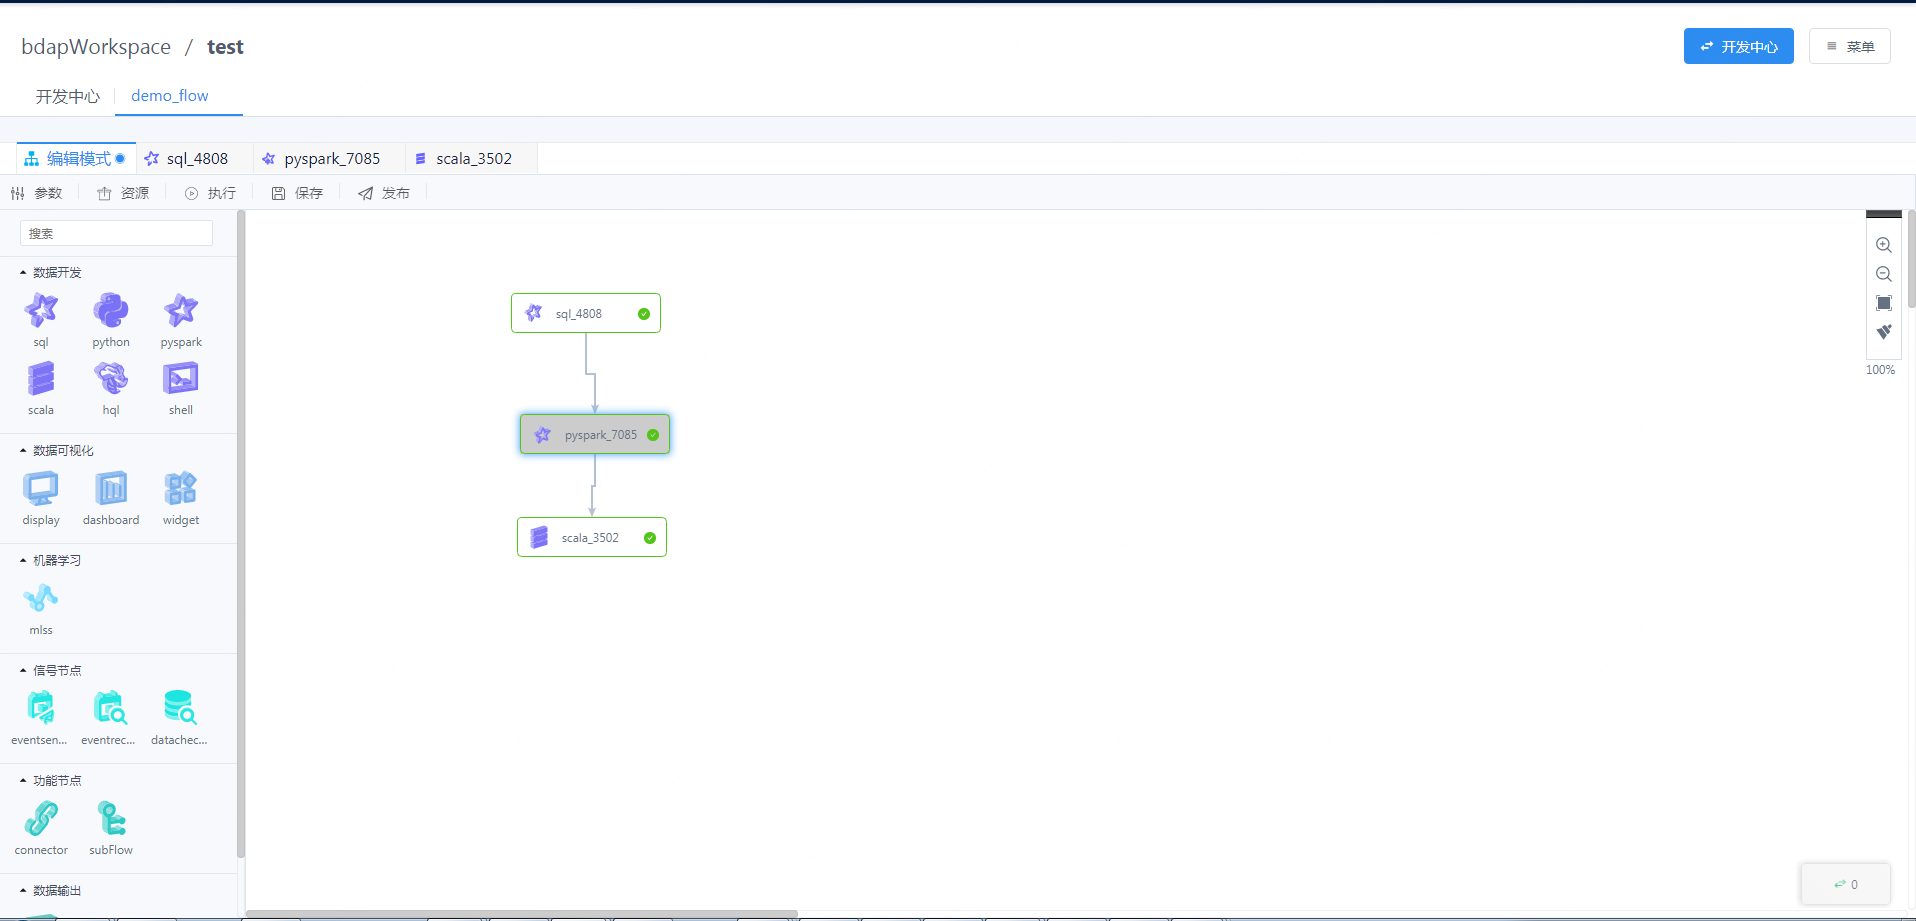This screenshot has width=1916, height=921.
Task: Select the dashboard visualization icon
Action: pyautogui.click(x=111, y=489)
